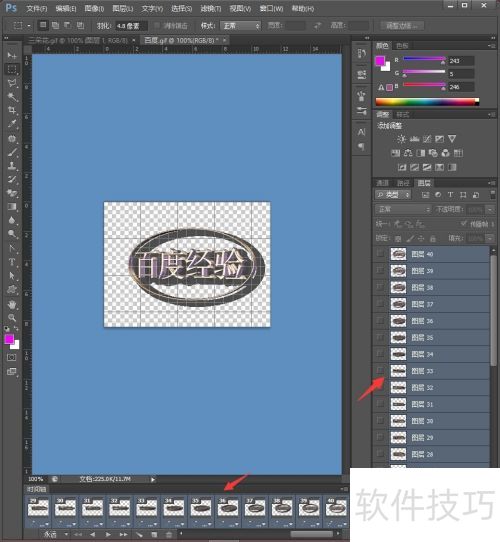Show layer 图层 31 visibility
The width and height of the screenshot is (500, 542).
(380, 404)
